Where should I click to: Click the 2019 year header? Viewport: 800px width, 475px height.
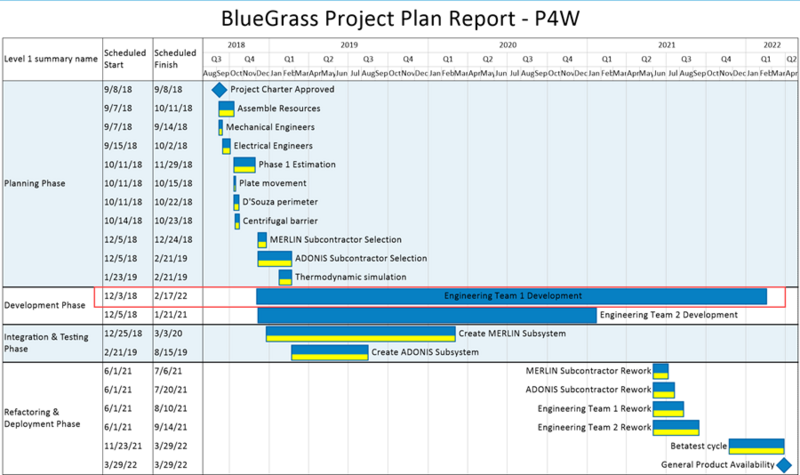pos(349,45)
